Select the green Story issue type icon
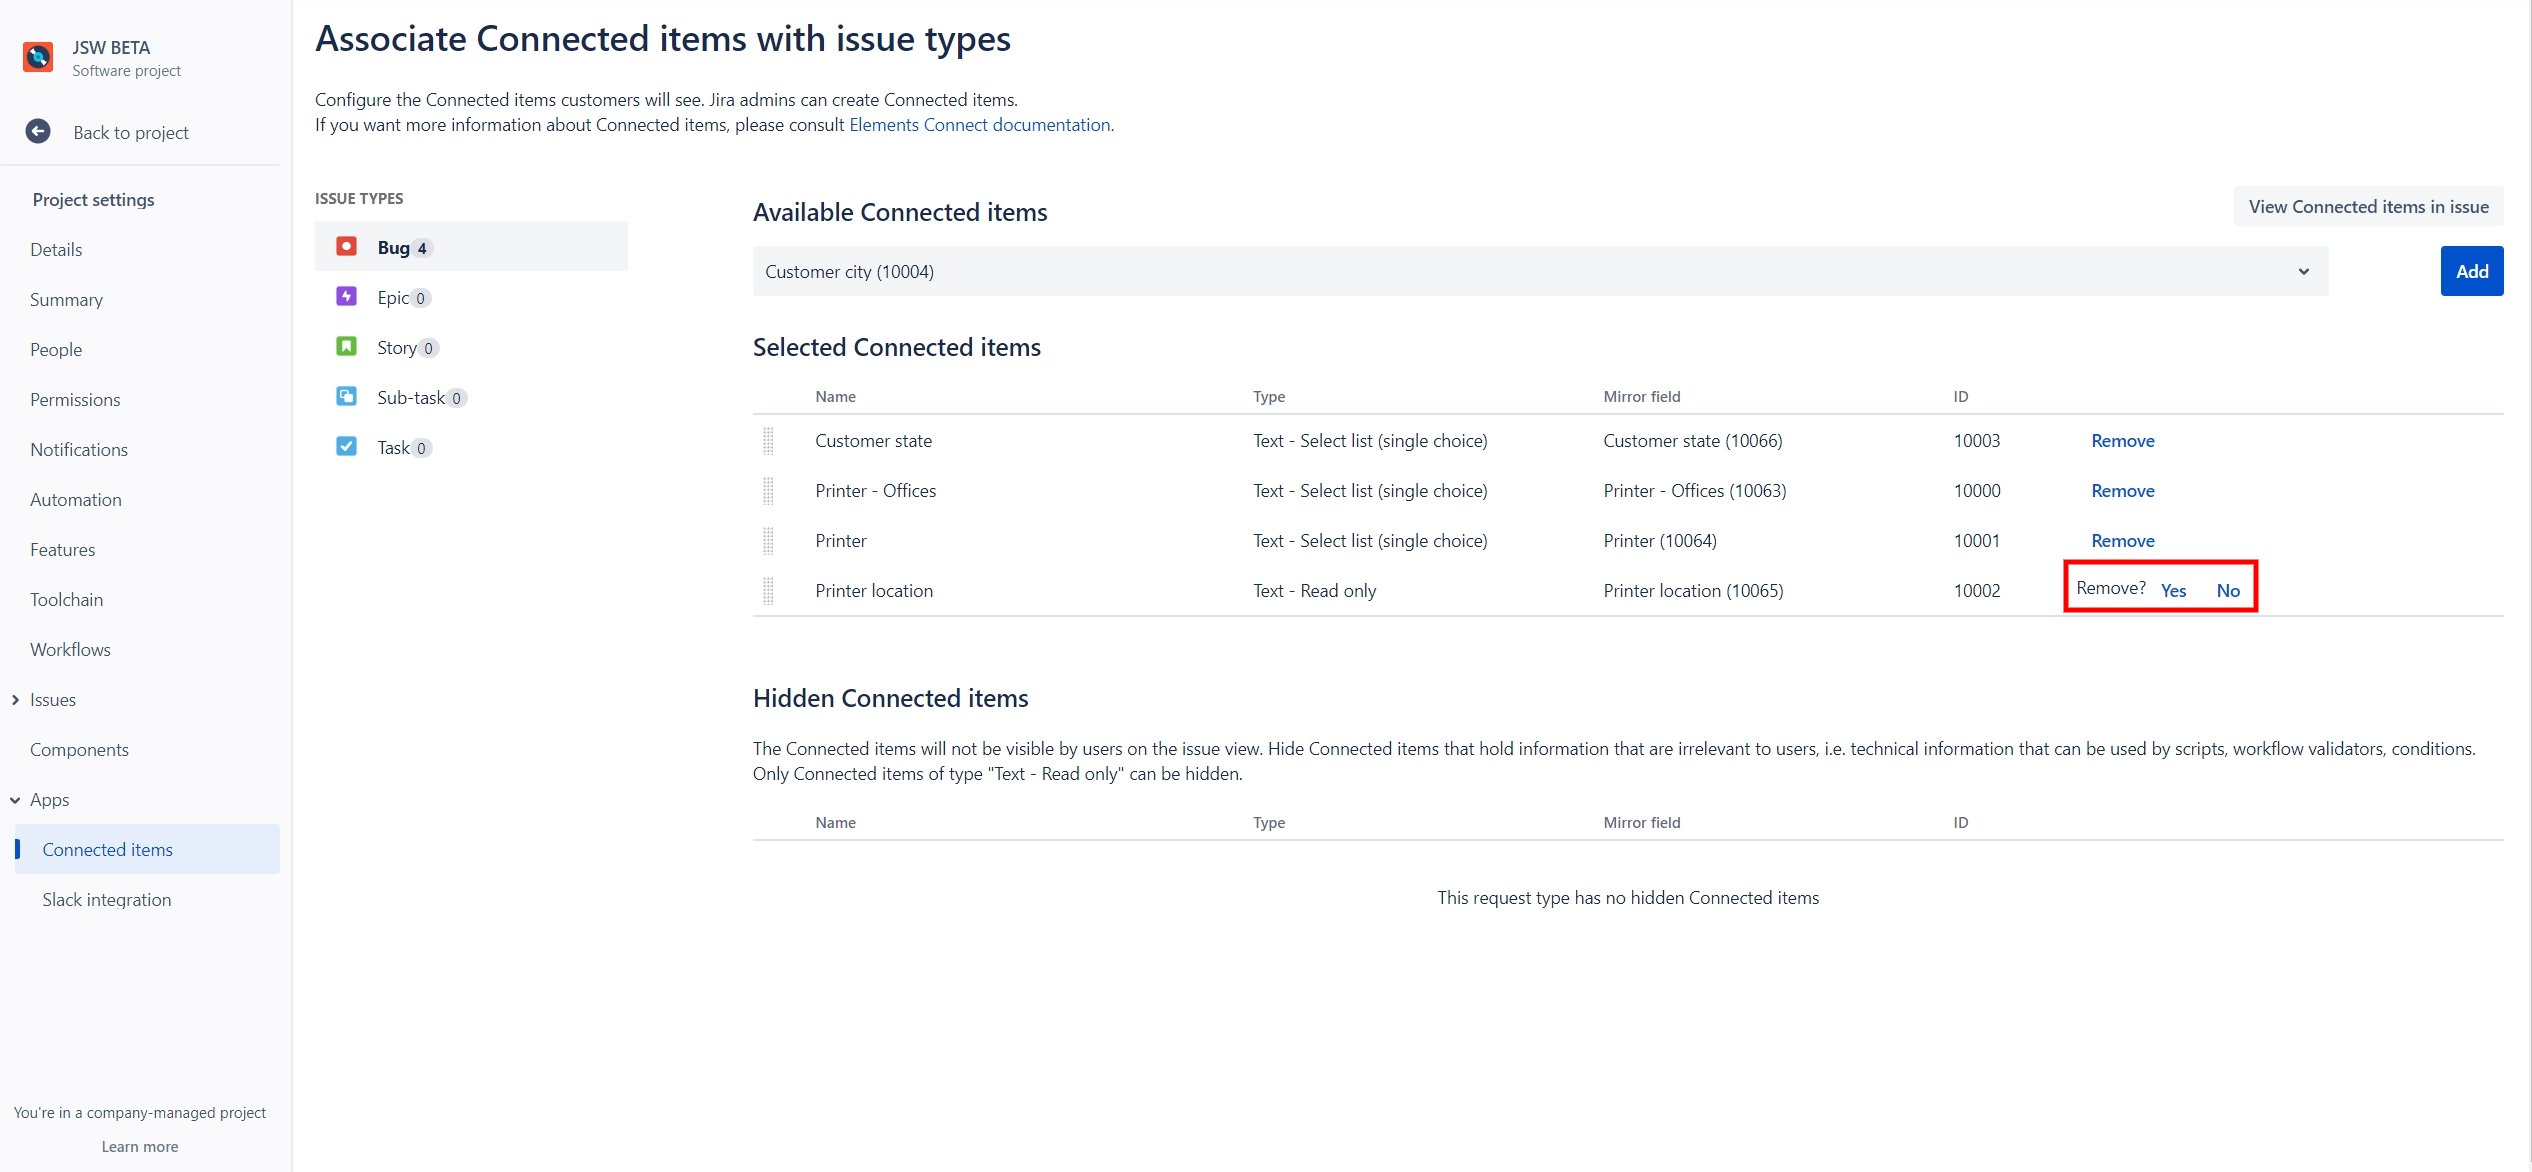Screen dimensions: 2532x1172 tap(346, 347)
